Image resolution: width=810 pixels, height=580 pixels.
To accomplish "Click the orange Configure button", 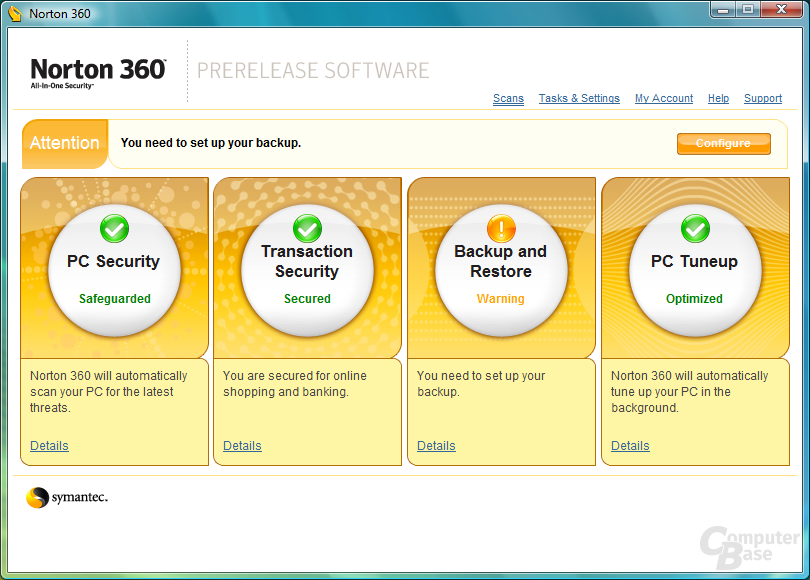I will click(x=724, y=144).
